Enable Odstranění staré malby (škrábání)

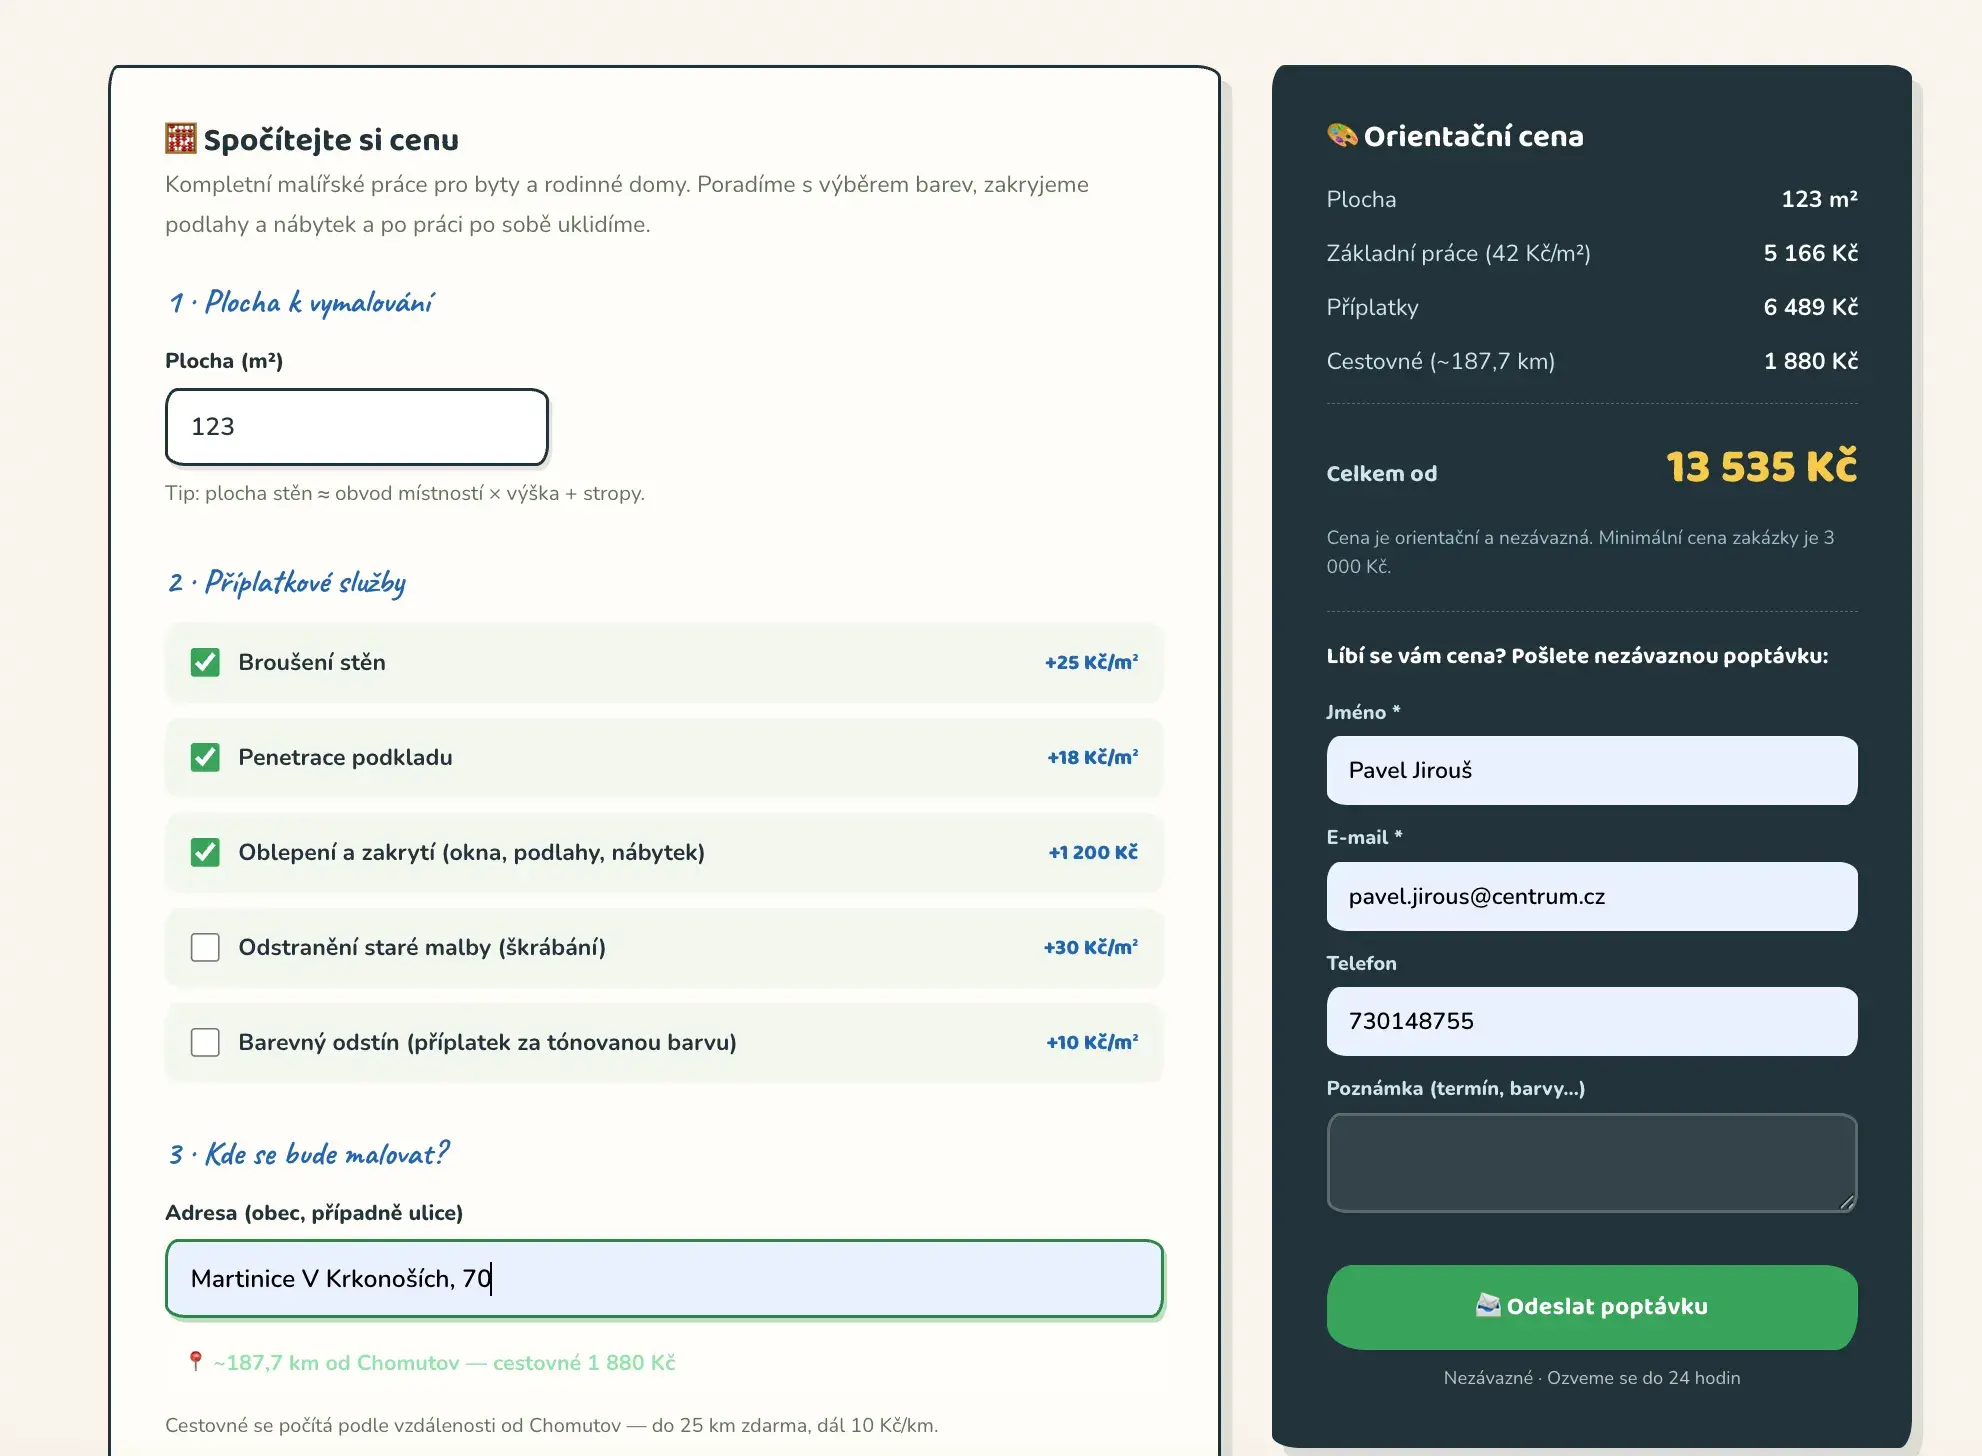(205, 947)
